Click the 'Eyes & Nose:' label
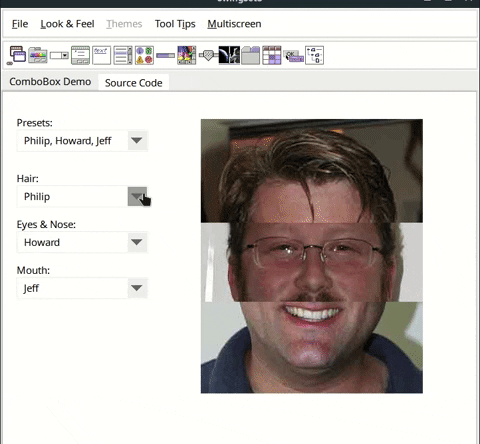The height and width of the screenshot is (444, 480). [x=46, y=225]
